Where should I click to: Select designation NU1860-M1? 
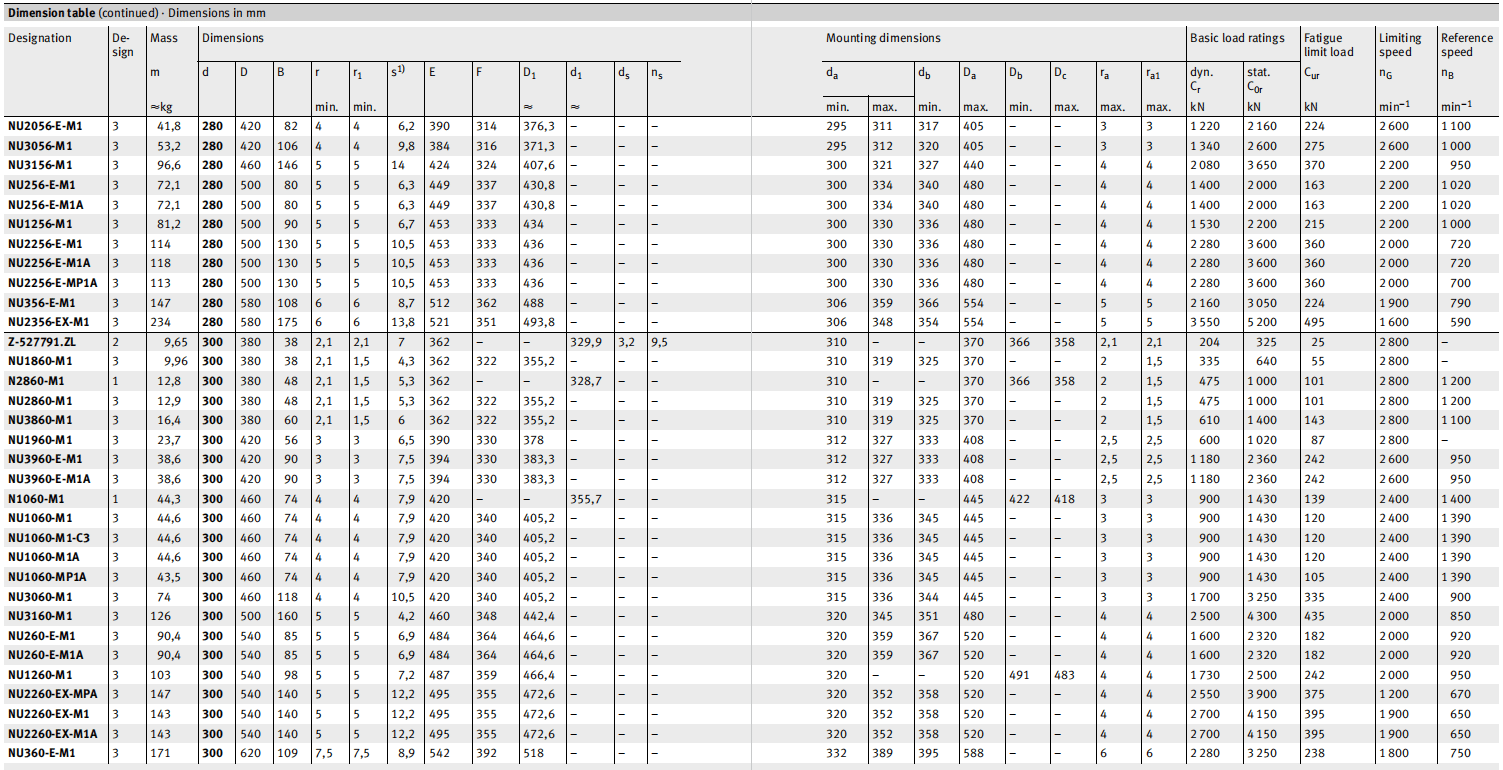pyautogui.click(x=39, y=361)
